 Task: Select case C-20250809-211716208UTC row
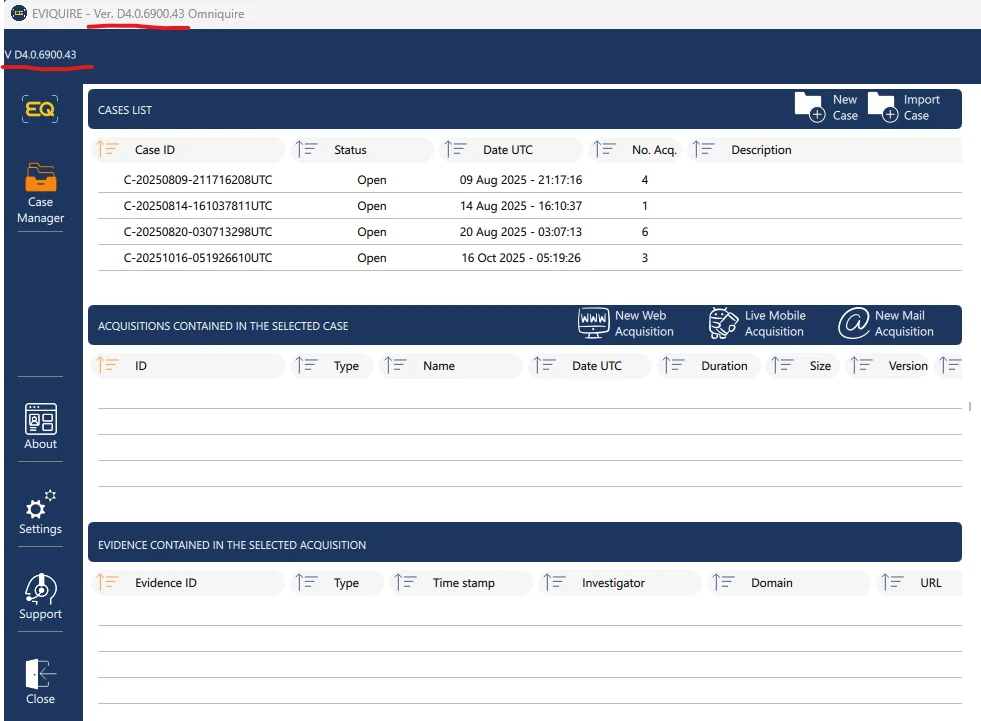click(198, 180)
